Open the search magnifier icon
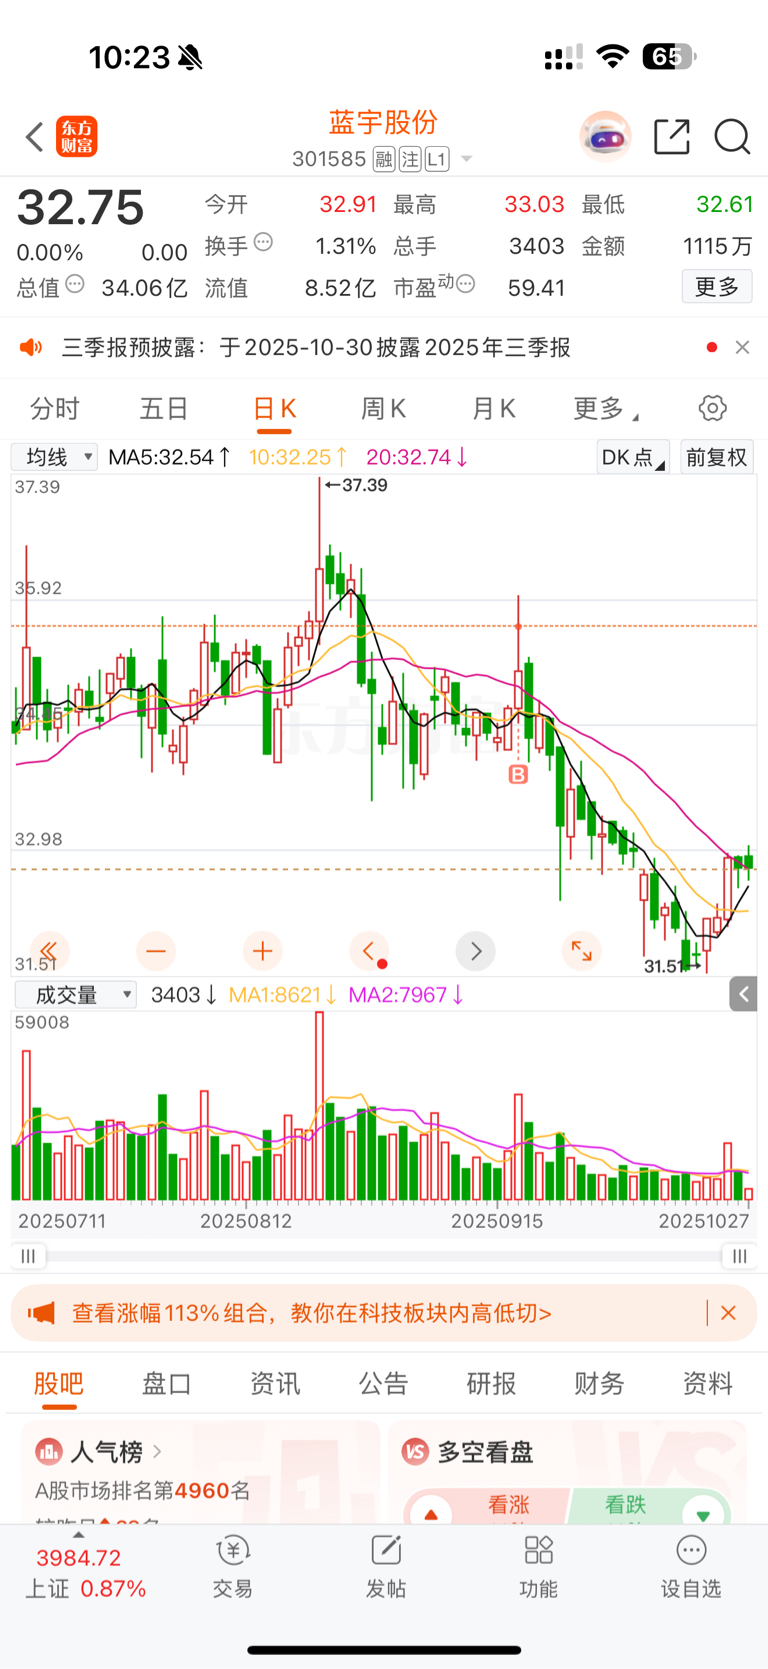Viewport: 768px width, 1669px height. [x=732, y=137]
